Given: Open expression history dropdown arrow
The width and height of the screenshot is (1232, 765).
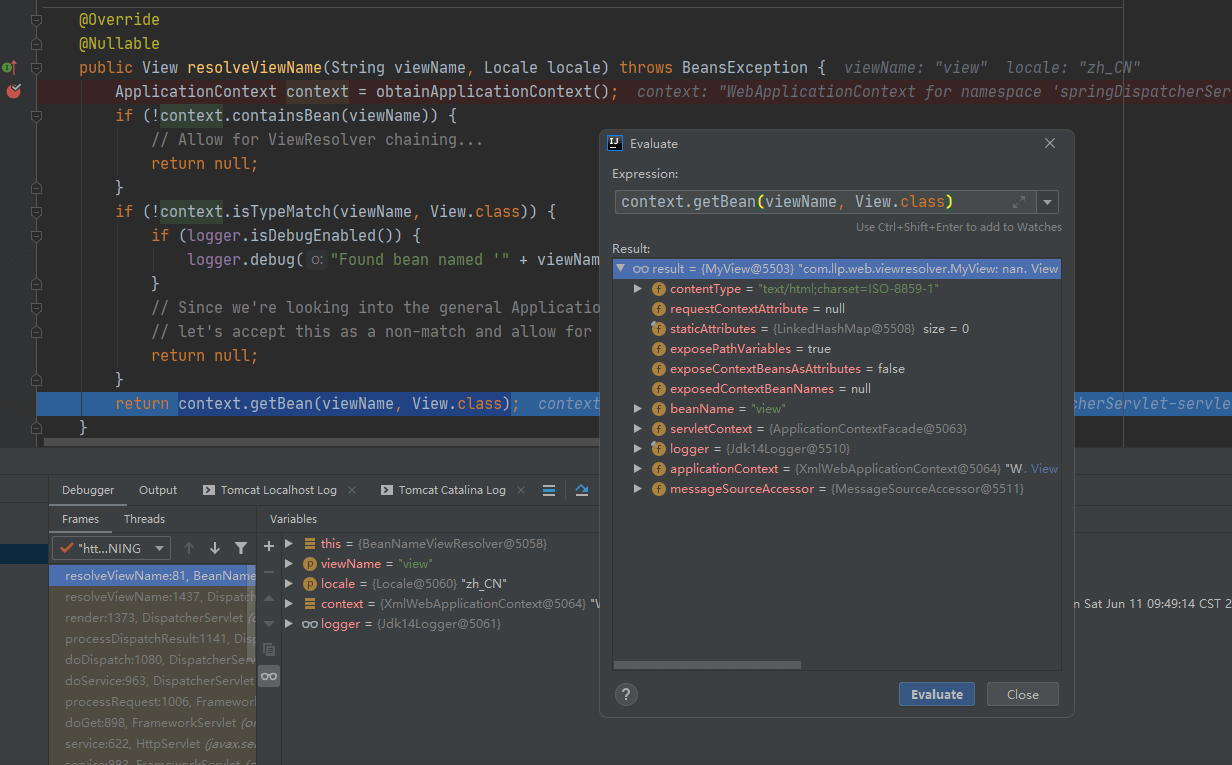Looking at the screenshot, I should coord(1048,202).
